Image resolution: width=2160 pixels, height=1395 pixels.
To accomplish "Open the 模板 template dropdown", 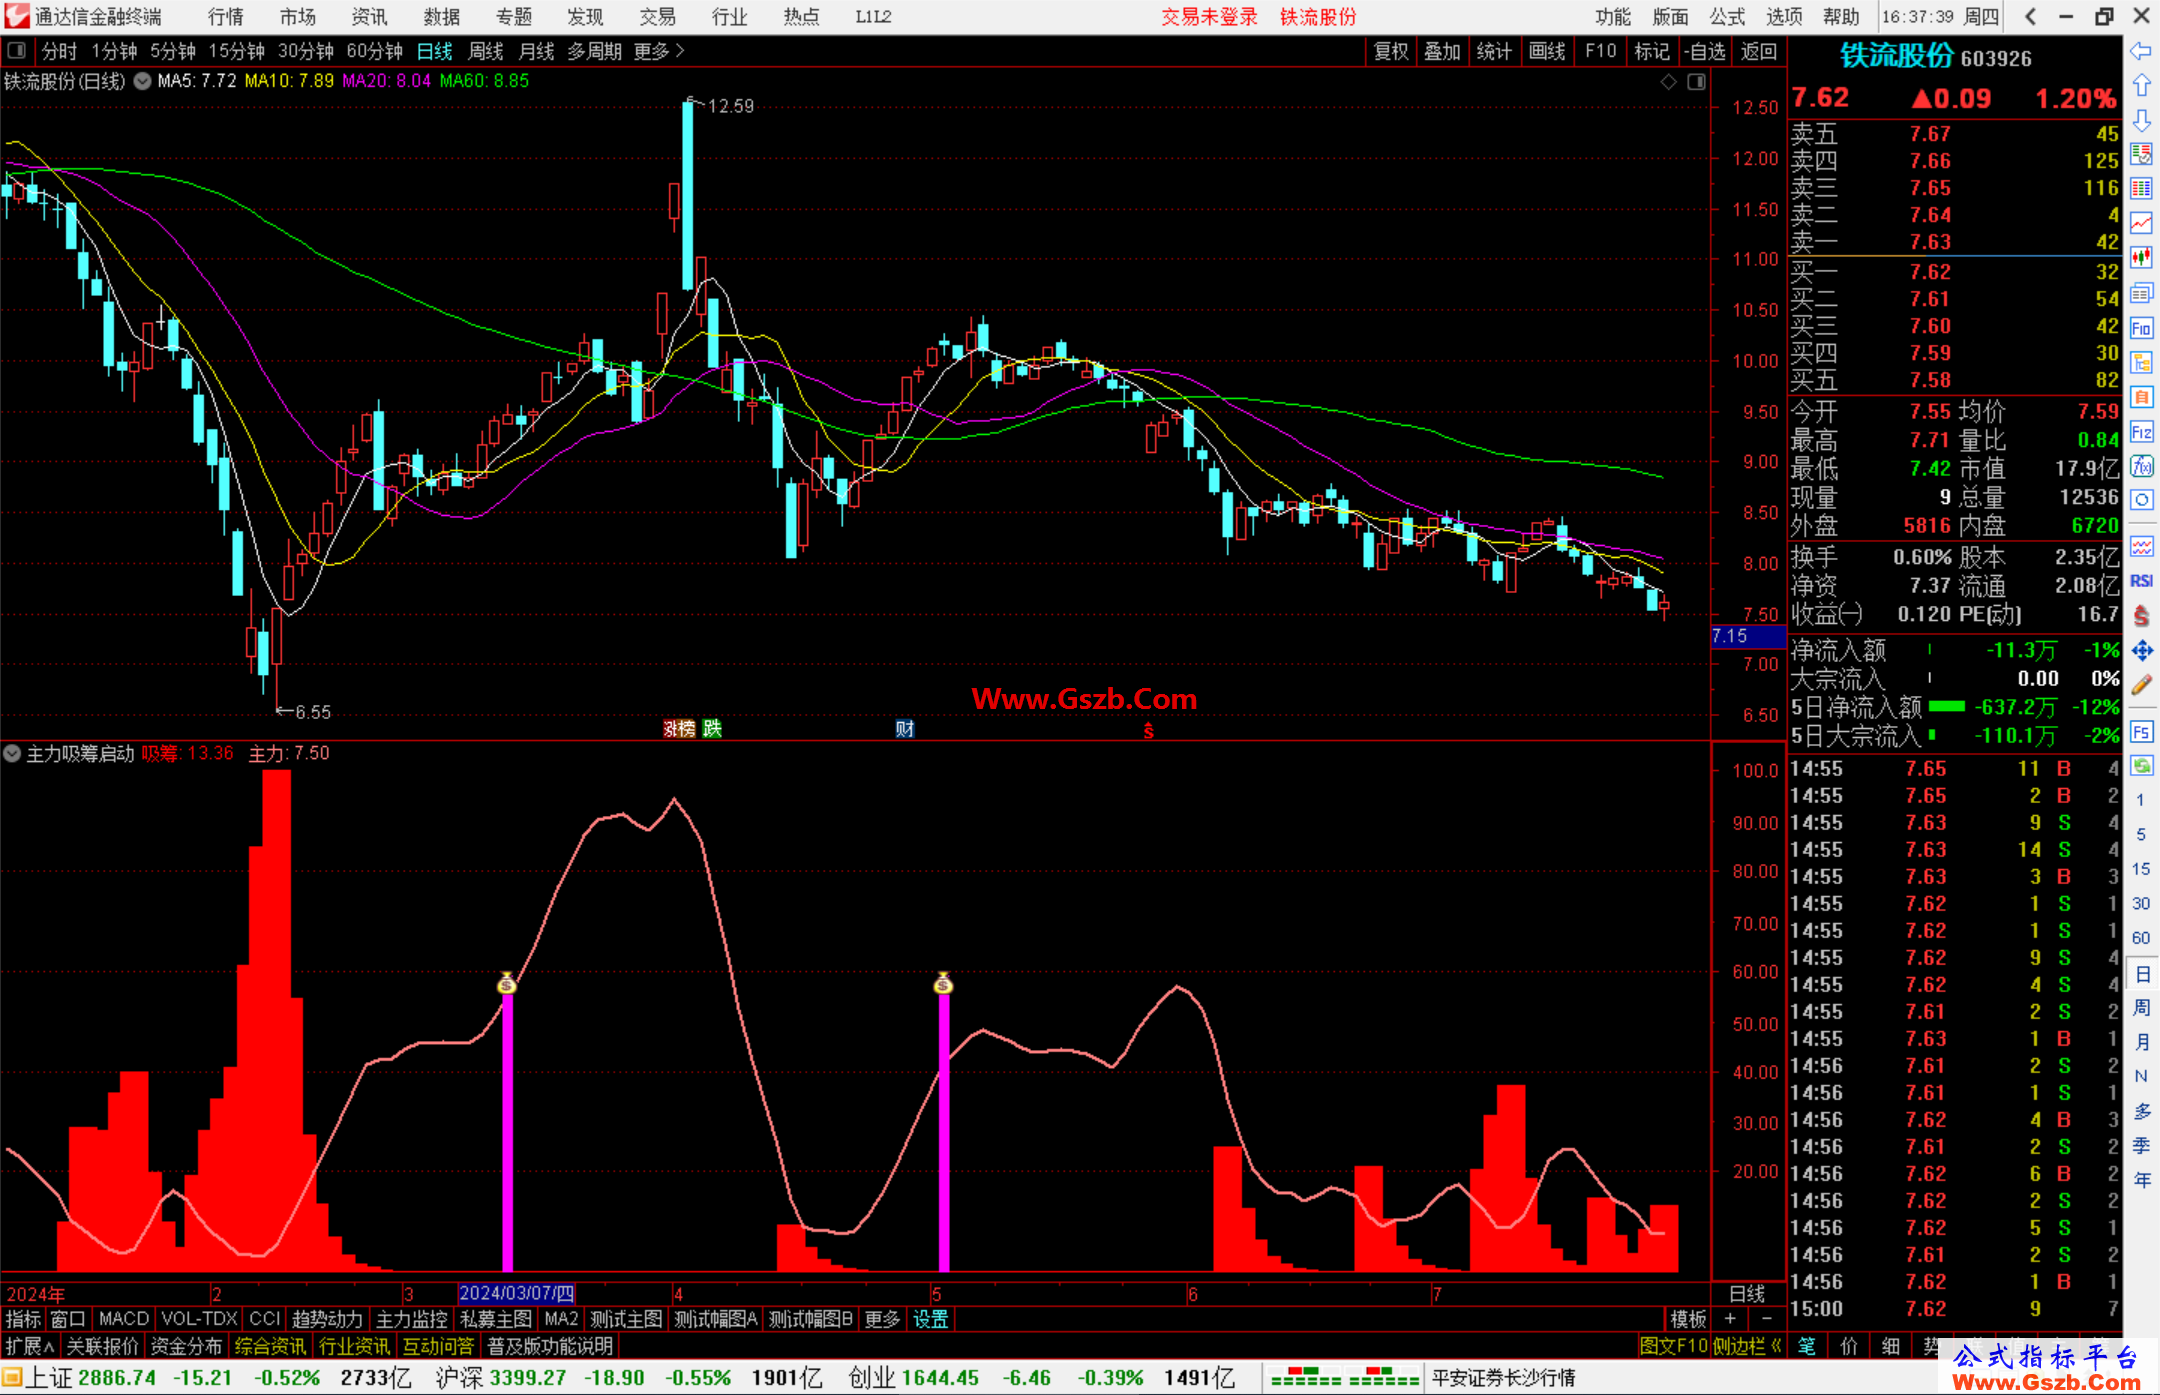I will point(1688,1319).
